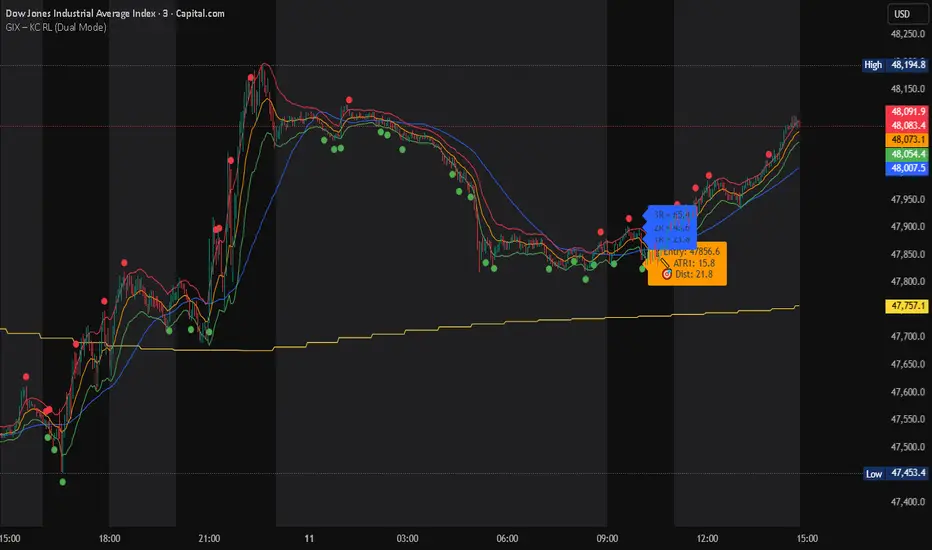Click the 09:00 time axis label
Image resolution: width=932 pixels, height=550 pixels.
[607, 539]
